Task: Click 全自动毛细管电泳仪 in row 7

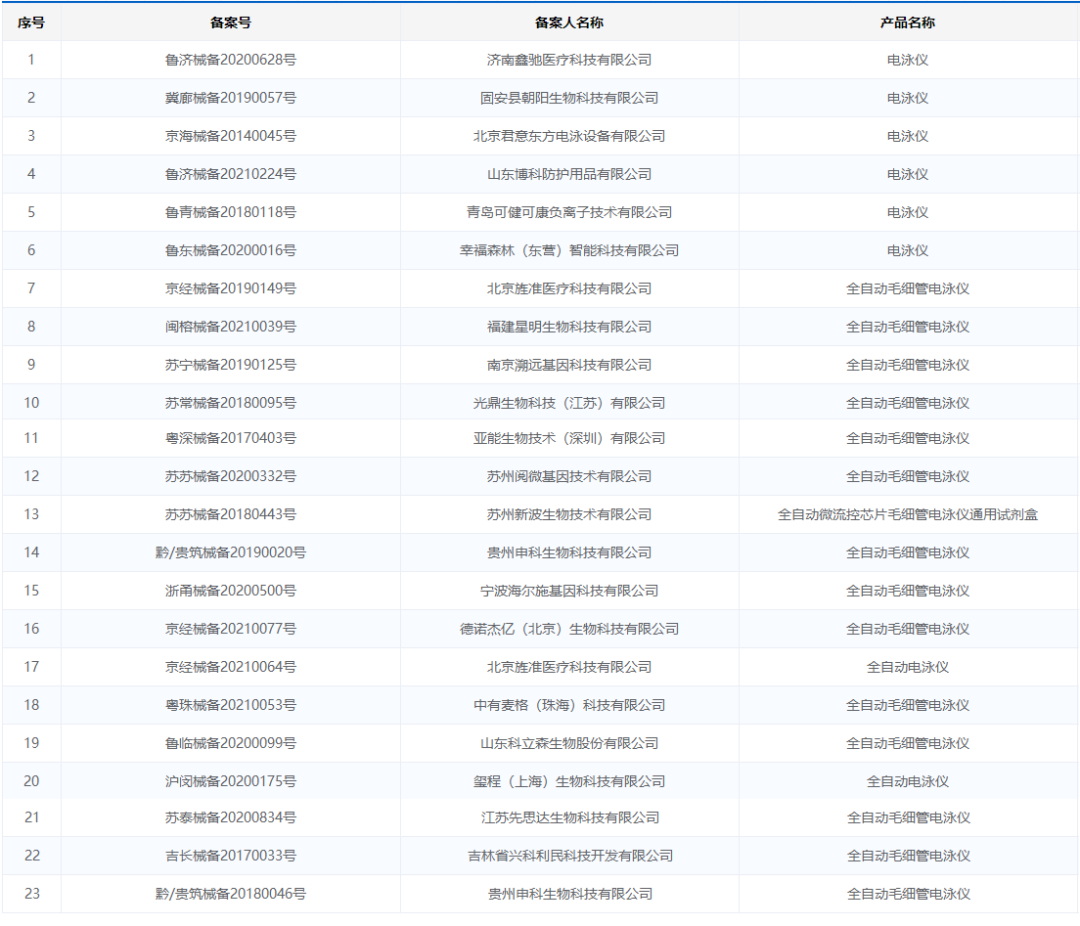Action: point(907,288)
